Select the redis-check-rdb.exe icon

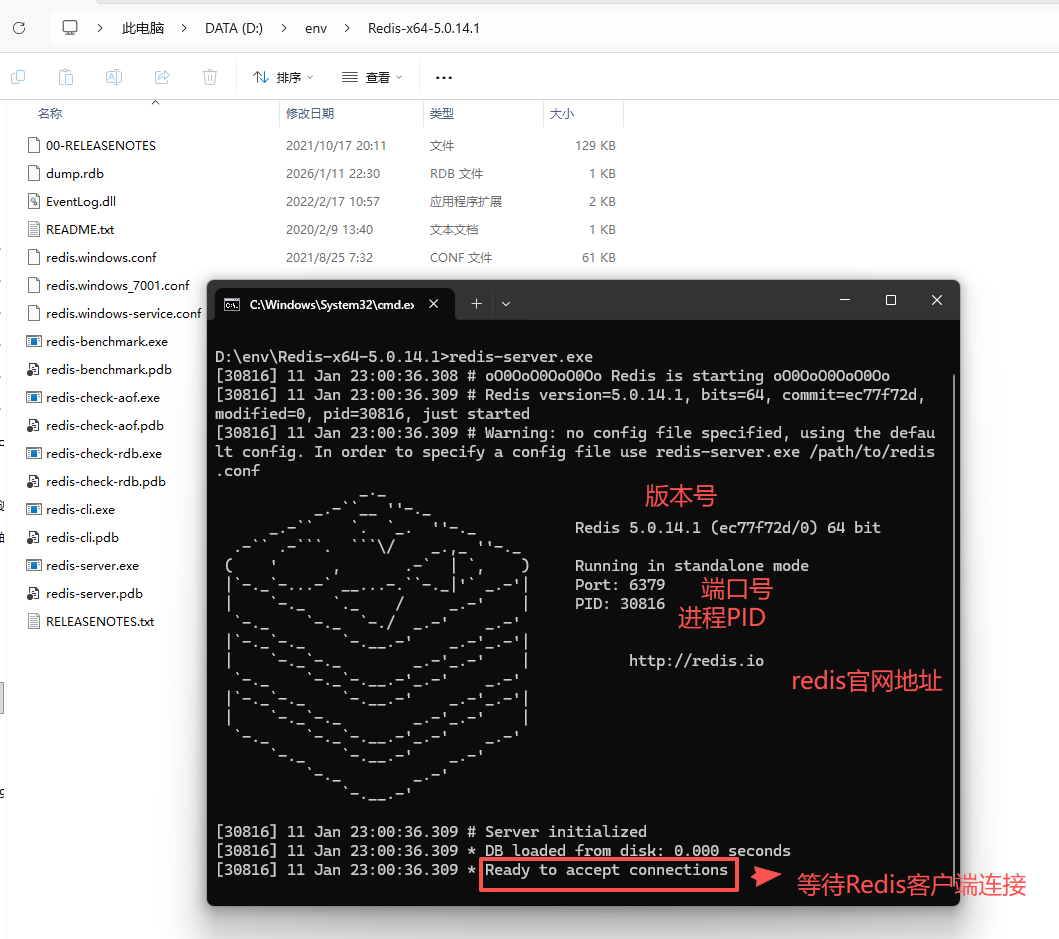tap(34, 454)
